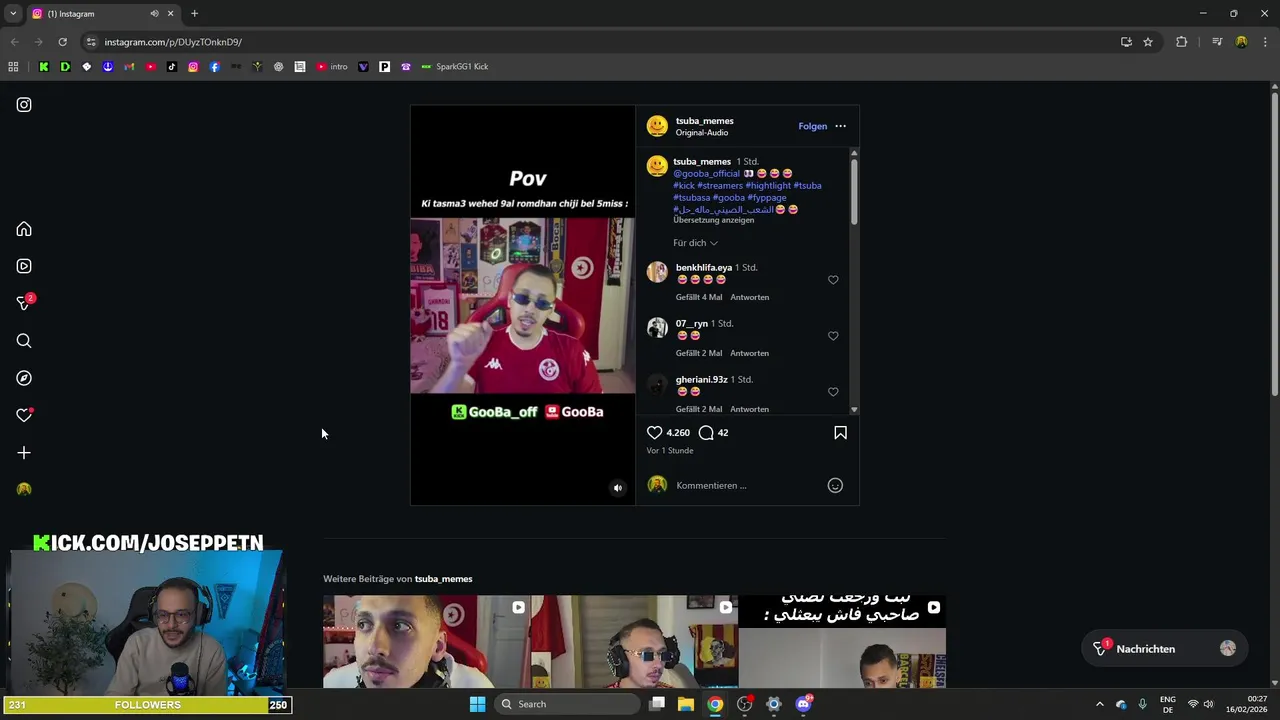1280x720 pixels.
Task: Follow tsuba_memes with the Folgen button
Action: [x=813, y=126]
